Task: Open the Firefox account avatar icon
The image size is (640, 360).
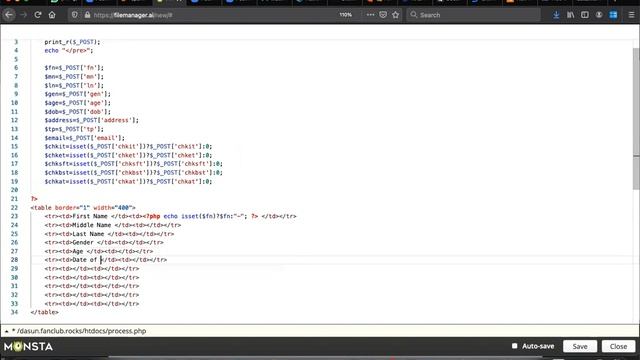Action: (x=599, y=15)
